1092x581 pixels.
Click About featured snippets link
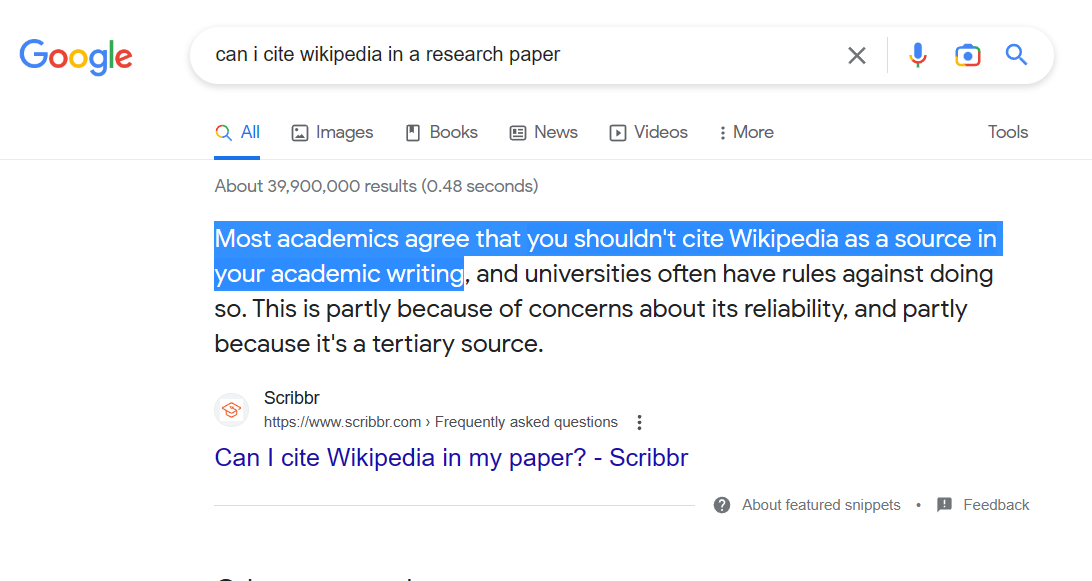click(821, 505)
